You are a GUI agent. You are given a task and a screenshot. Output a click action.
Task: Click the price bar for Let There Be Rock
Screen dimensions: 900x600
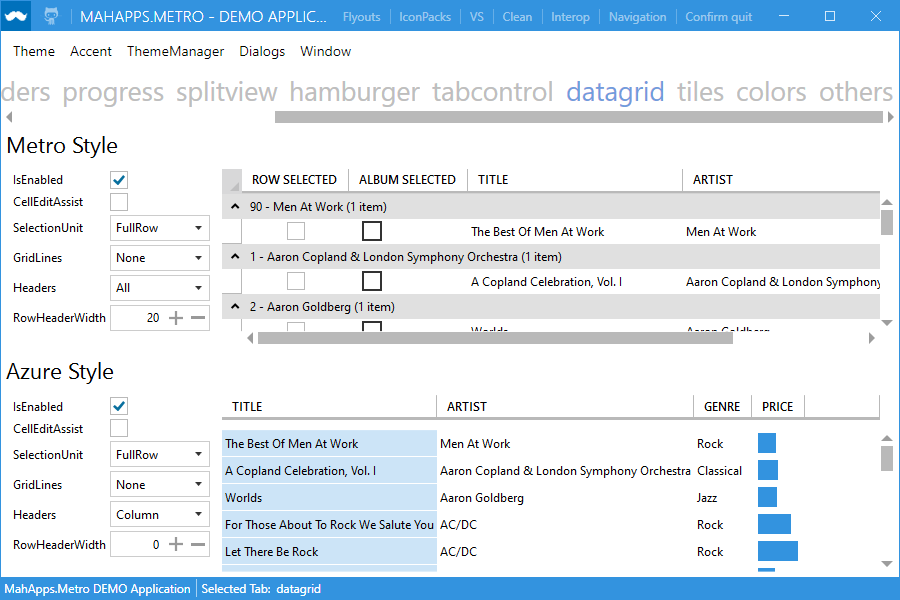click(x=780, y=551)
